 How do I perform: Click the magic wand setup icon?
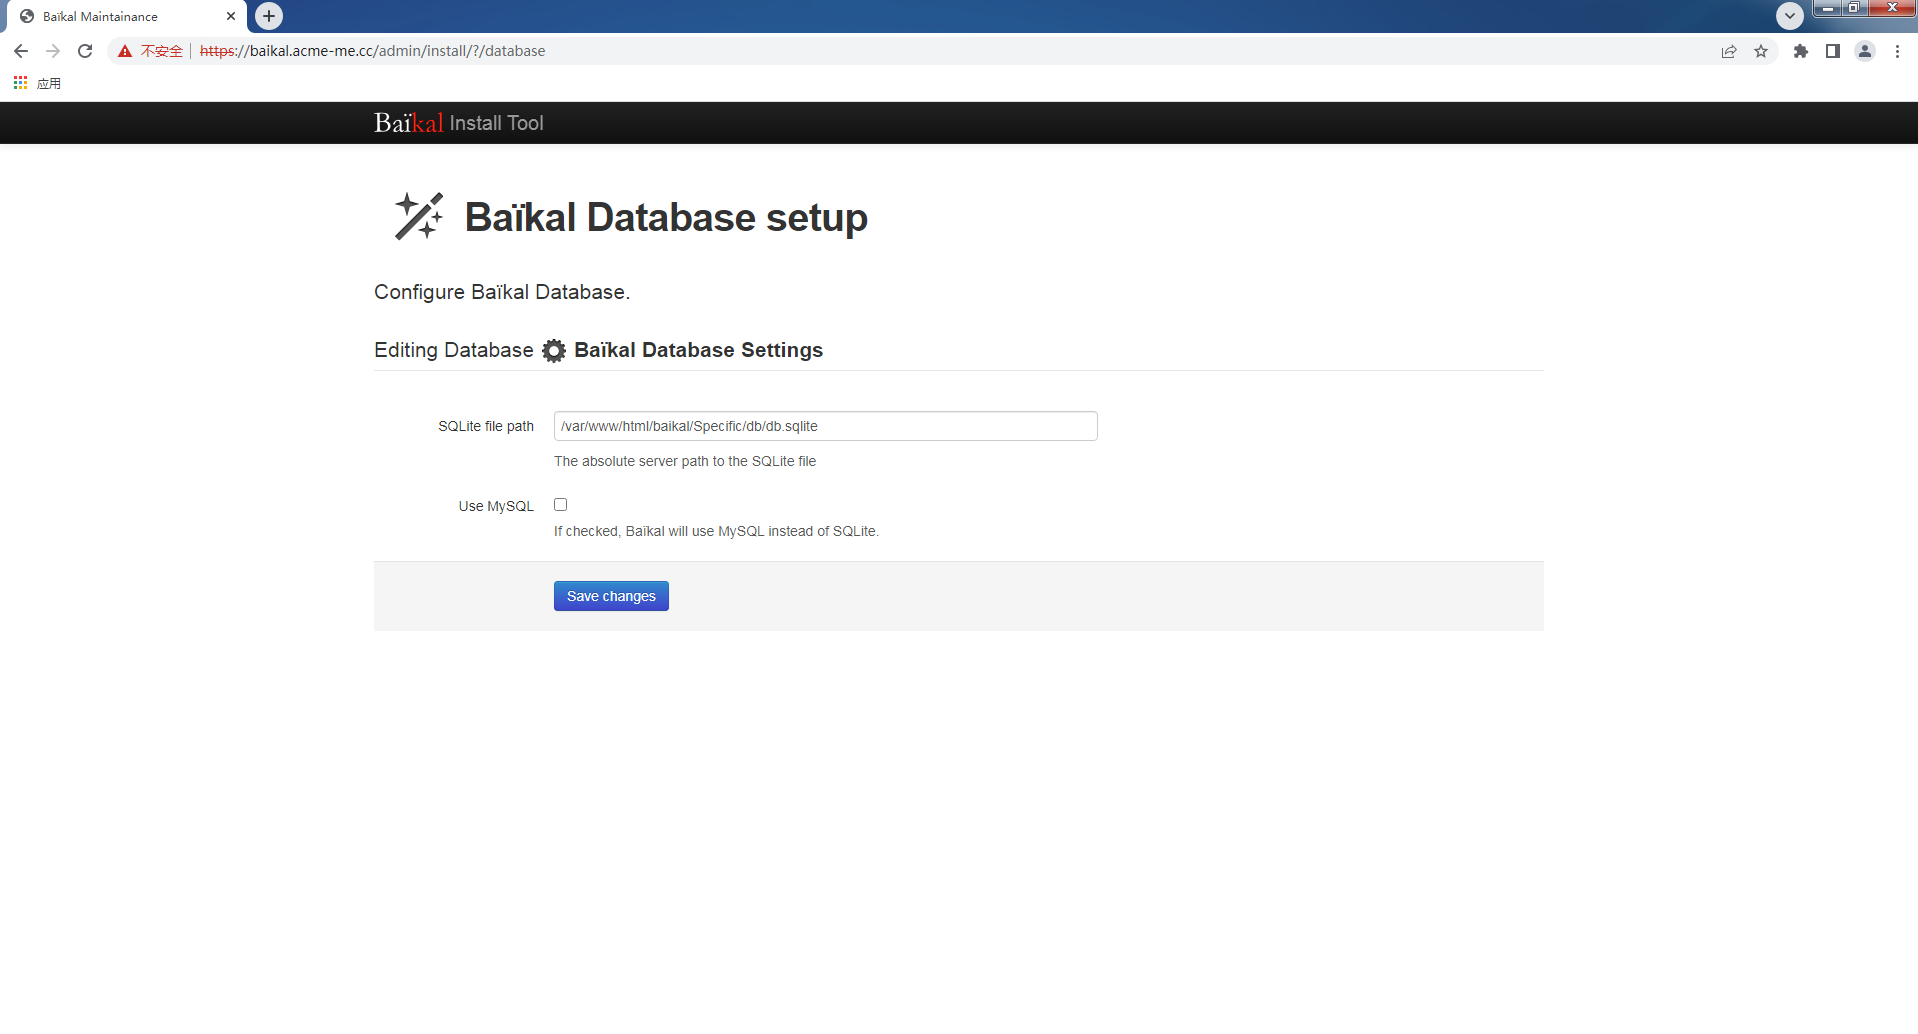coord(419,216)
